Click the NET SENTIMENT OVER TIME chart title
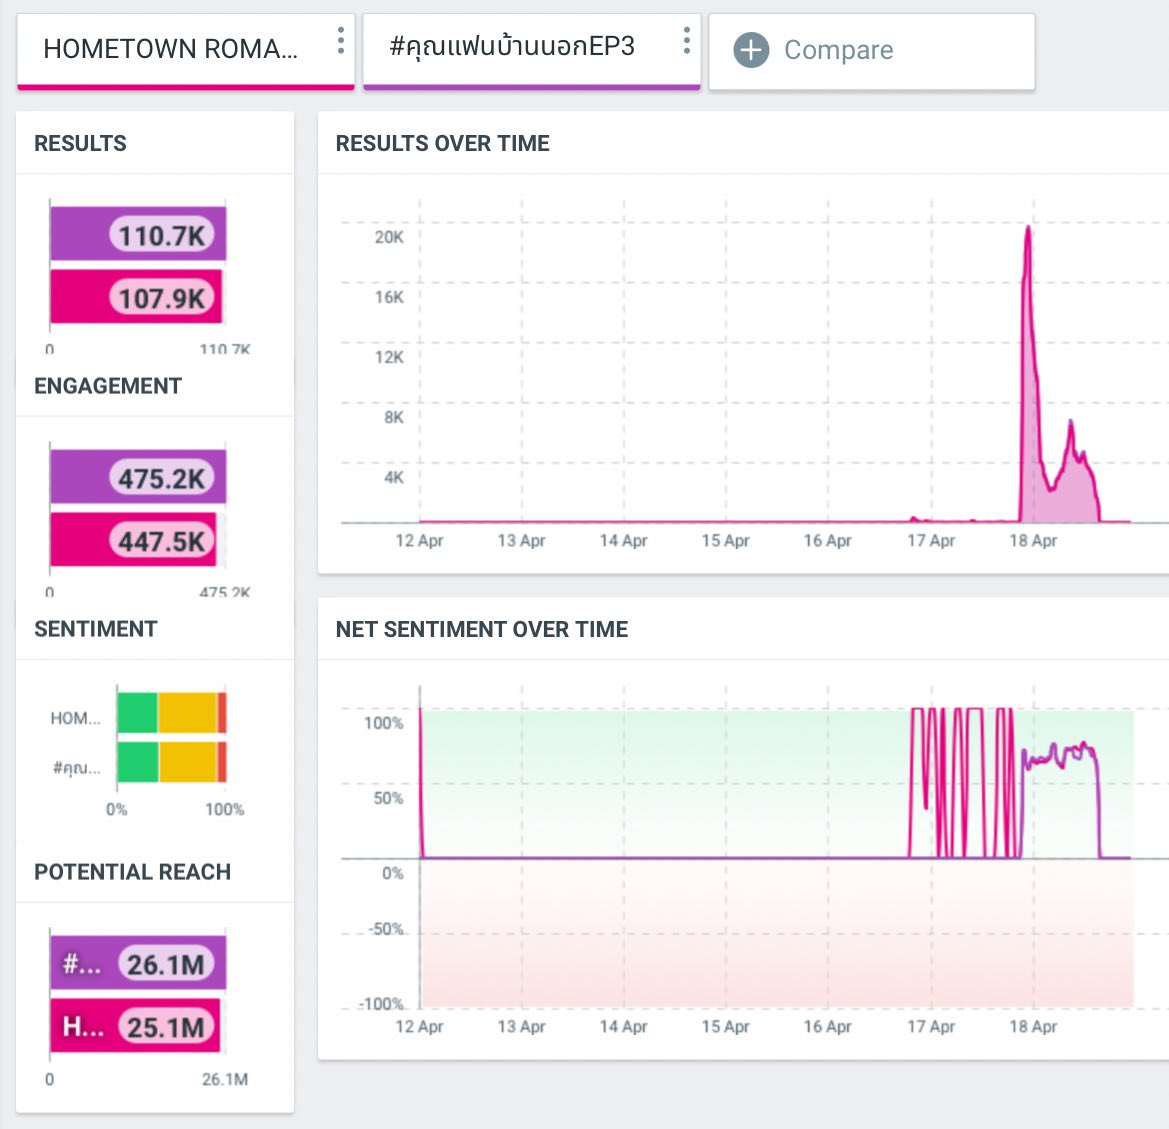This screenshot has width=1169, height=1129. click(x=482, y=629)
